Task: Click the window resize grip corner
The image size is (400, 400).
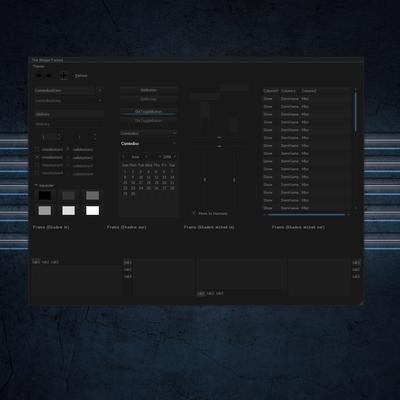Action: pyautogui.click(x=361, y=303)
